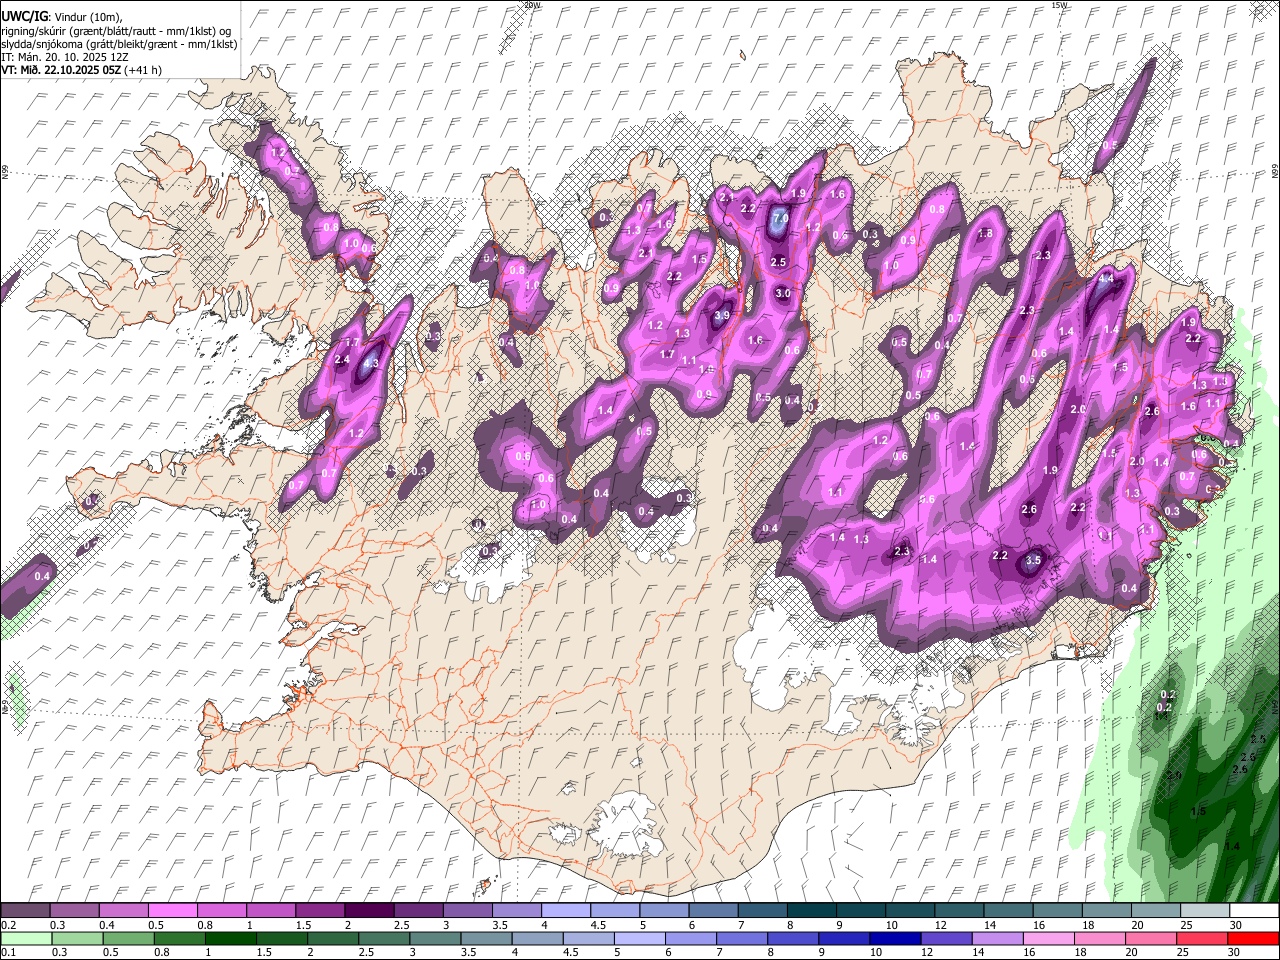Click the pale green swatch starting at 0.1

tap(25, 938)
